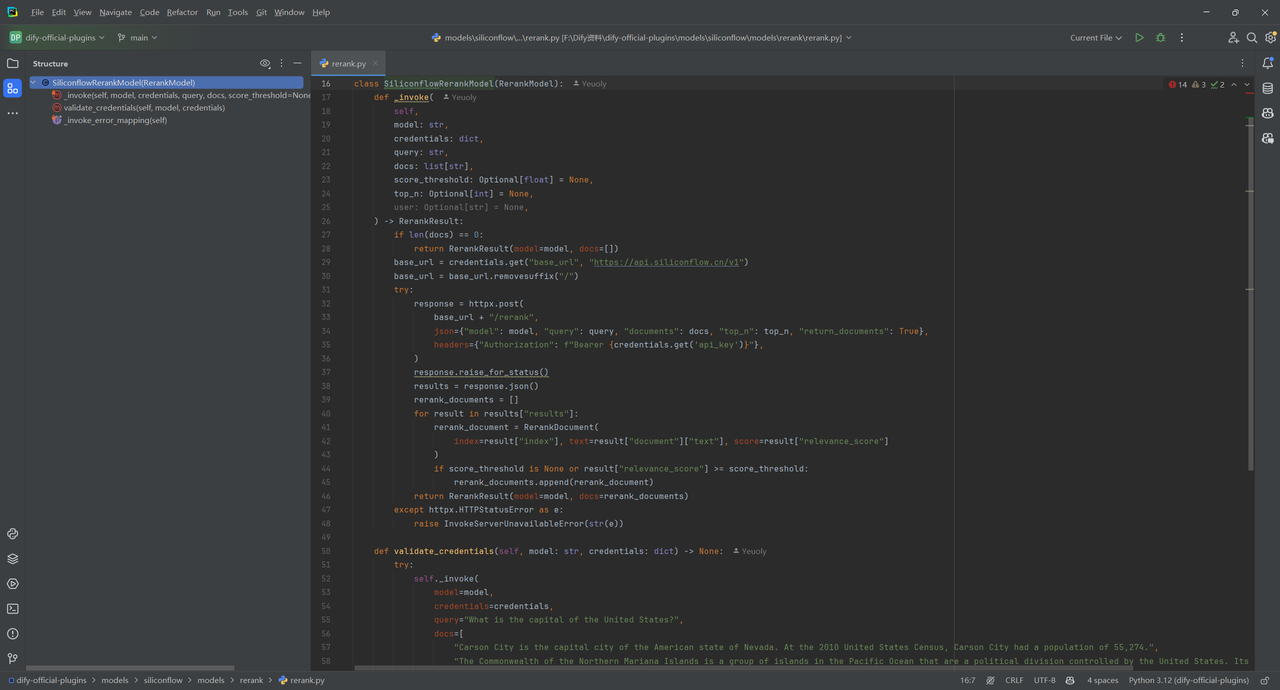
Task: Run the current file with the play icon
Action: [x=1139, y=38]
